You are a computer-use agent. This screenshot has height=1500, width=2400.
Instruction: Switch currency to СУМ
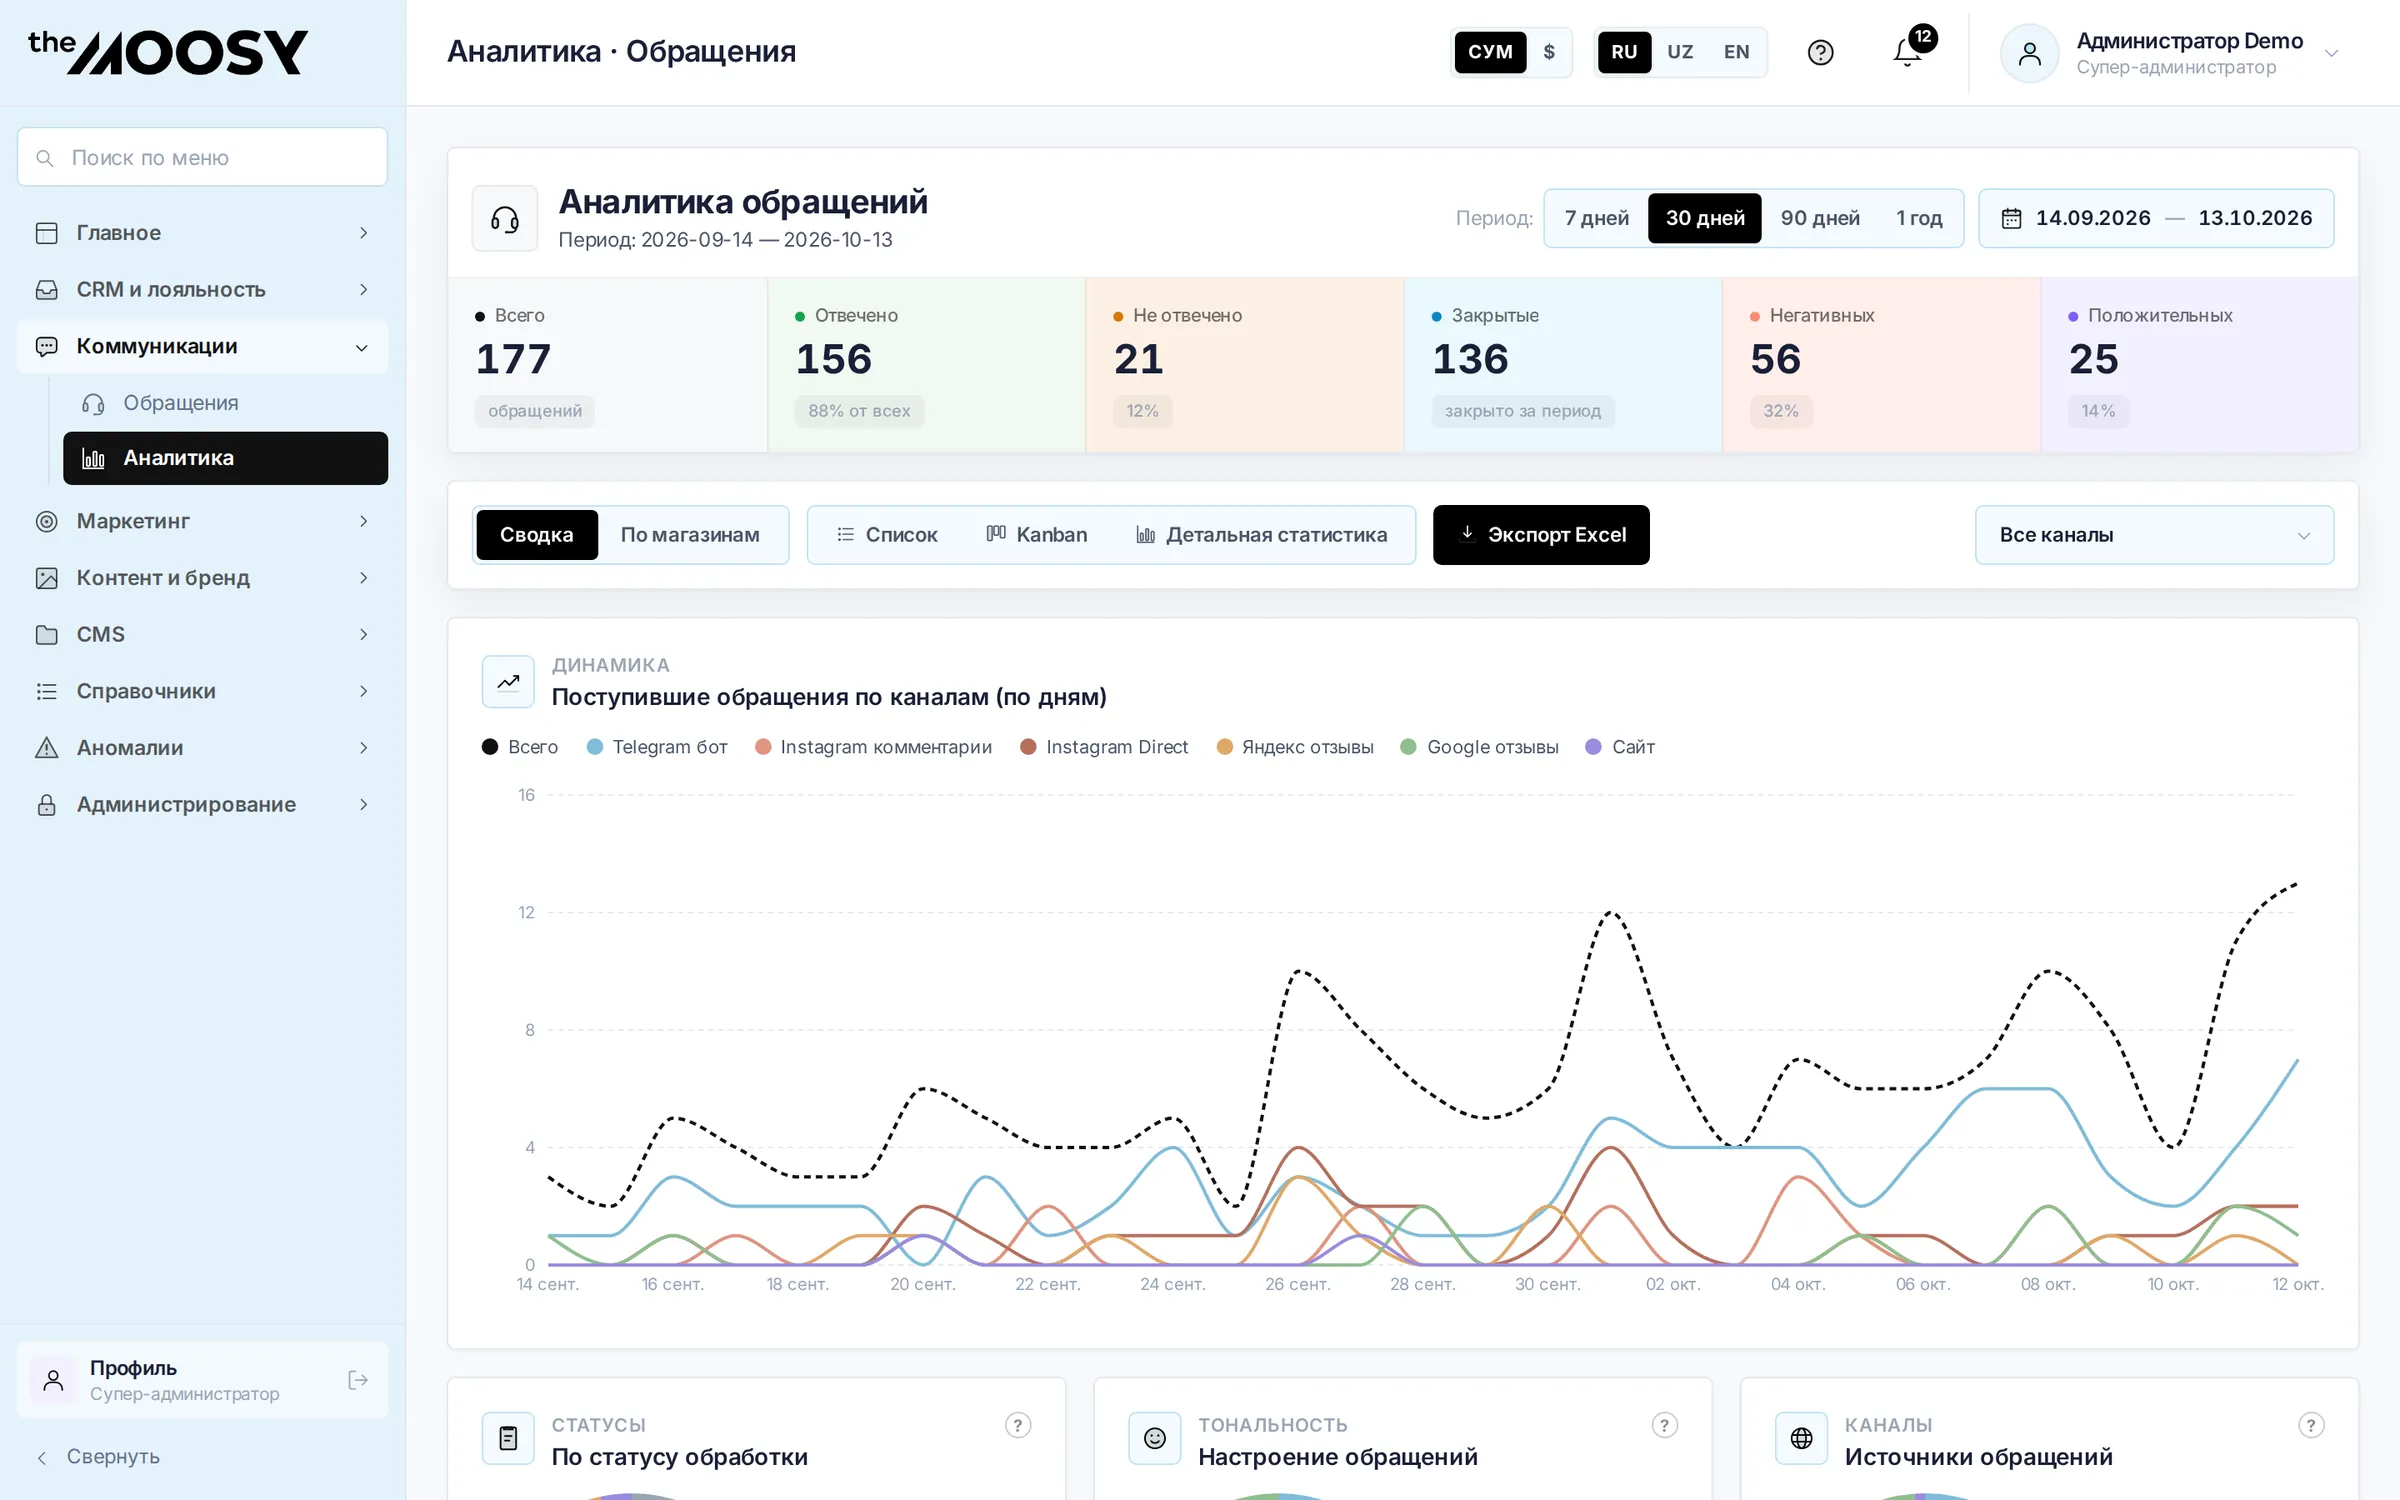(x=1490, y=52)
